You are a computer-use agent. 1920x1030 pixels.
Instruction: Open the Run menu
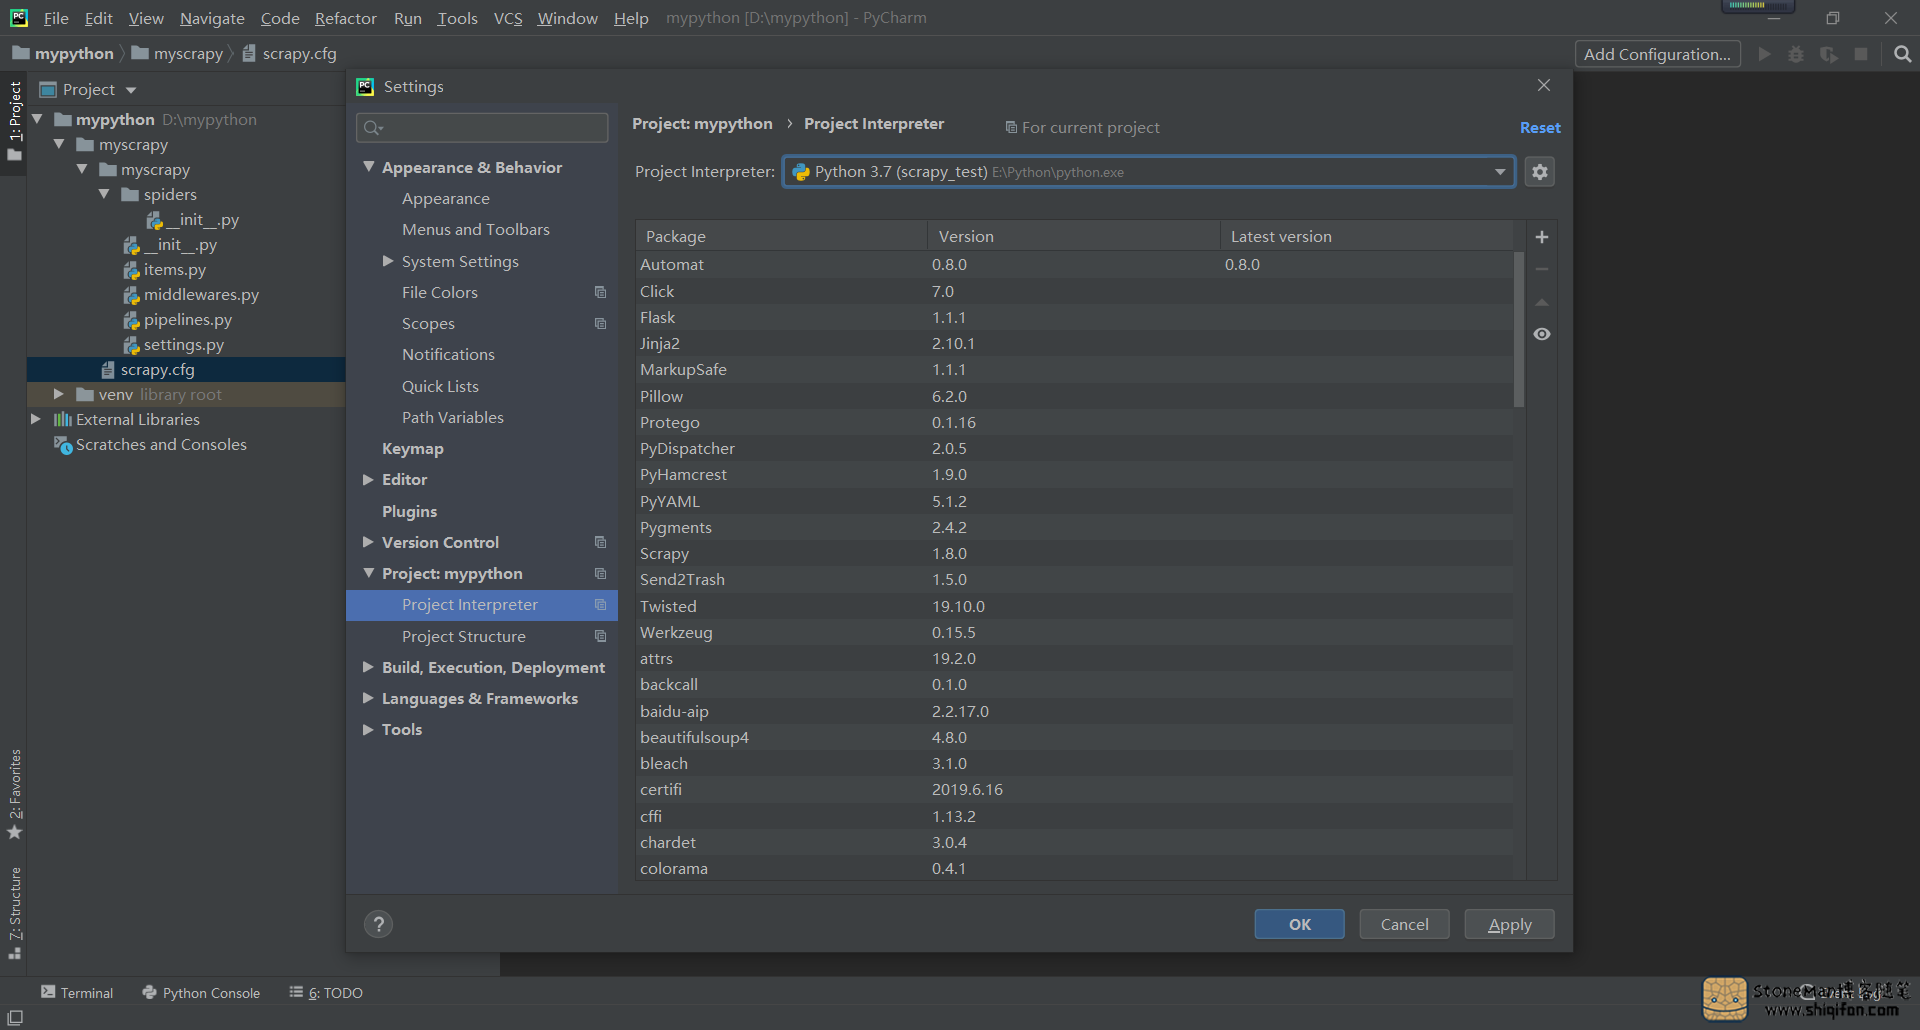[x=407, y=18]
